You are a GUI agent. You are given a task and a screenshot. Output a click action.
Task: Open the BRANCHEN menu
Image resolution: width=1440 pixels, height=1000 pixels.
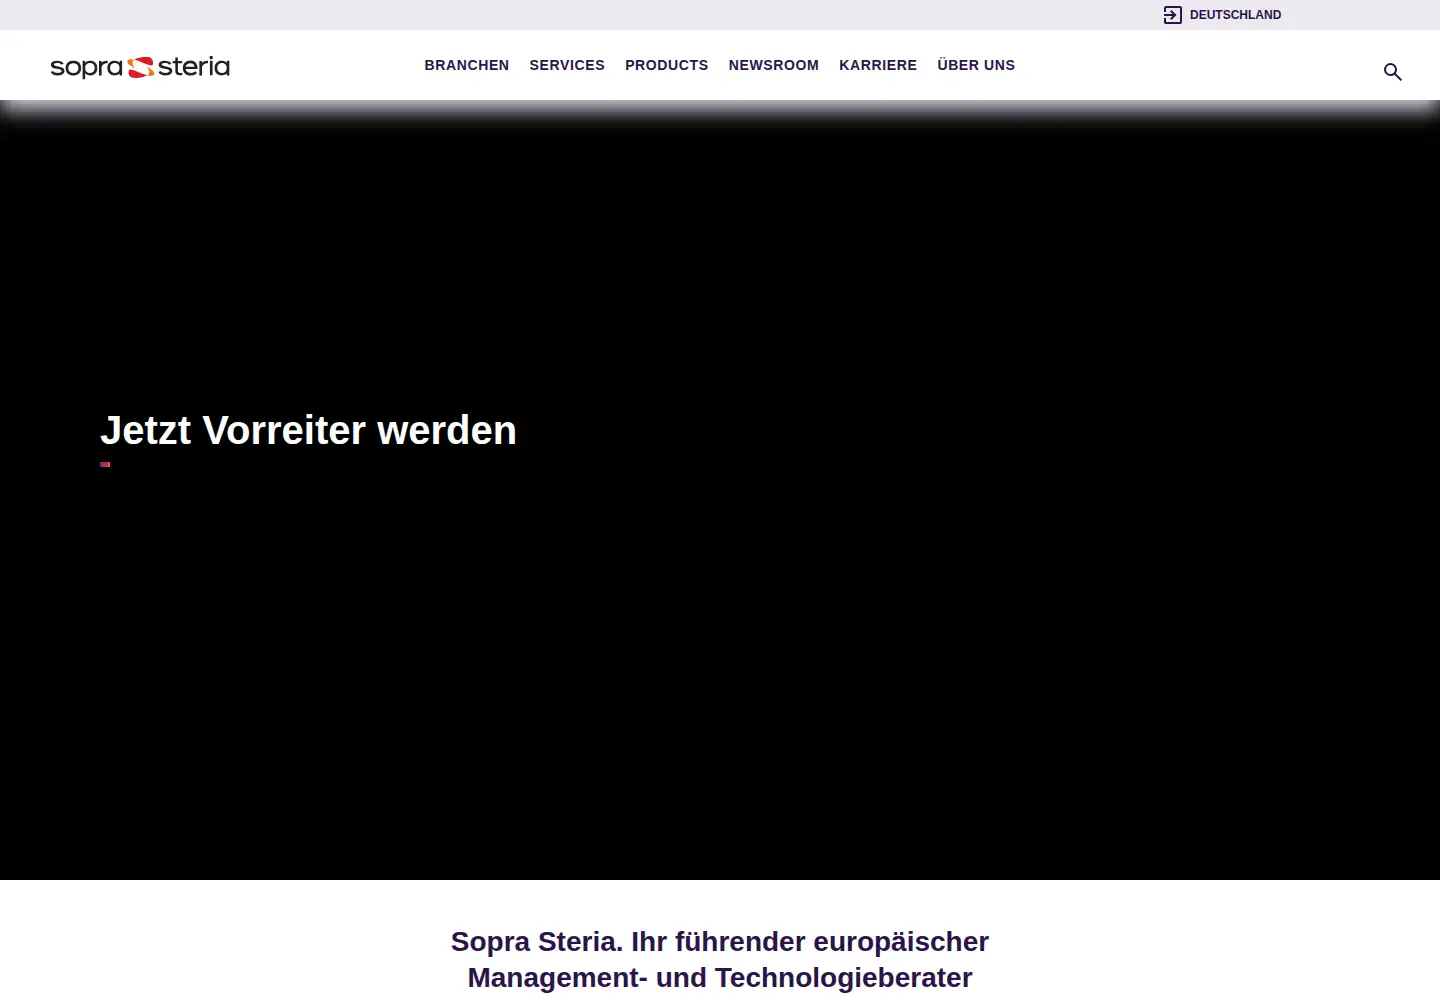pos(467,65)
